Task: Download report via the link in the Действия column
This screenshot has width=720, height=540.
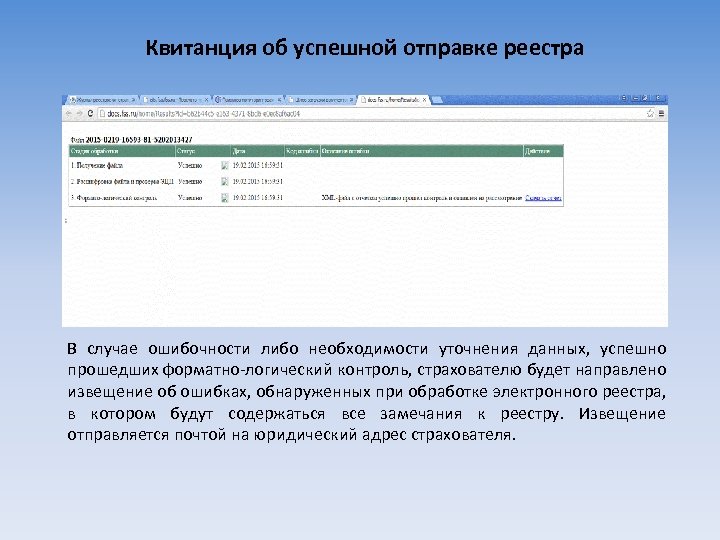Action: 543,198
